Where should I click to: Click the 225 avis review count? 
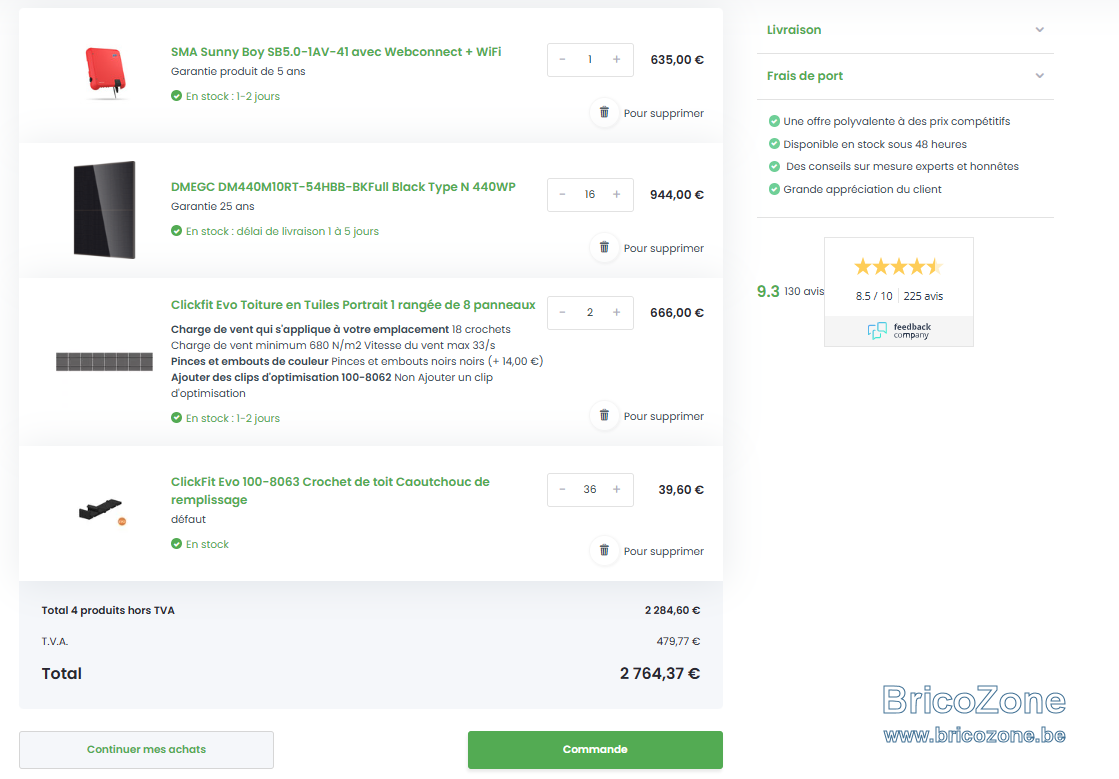[x=923, y=296]
